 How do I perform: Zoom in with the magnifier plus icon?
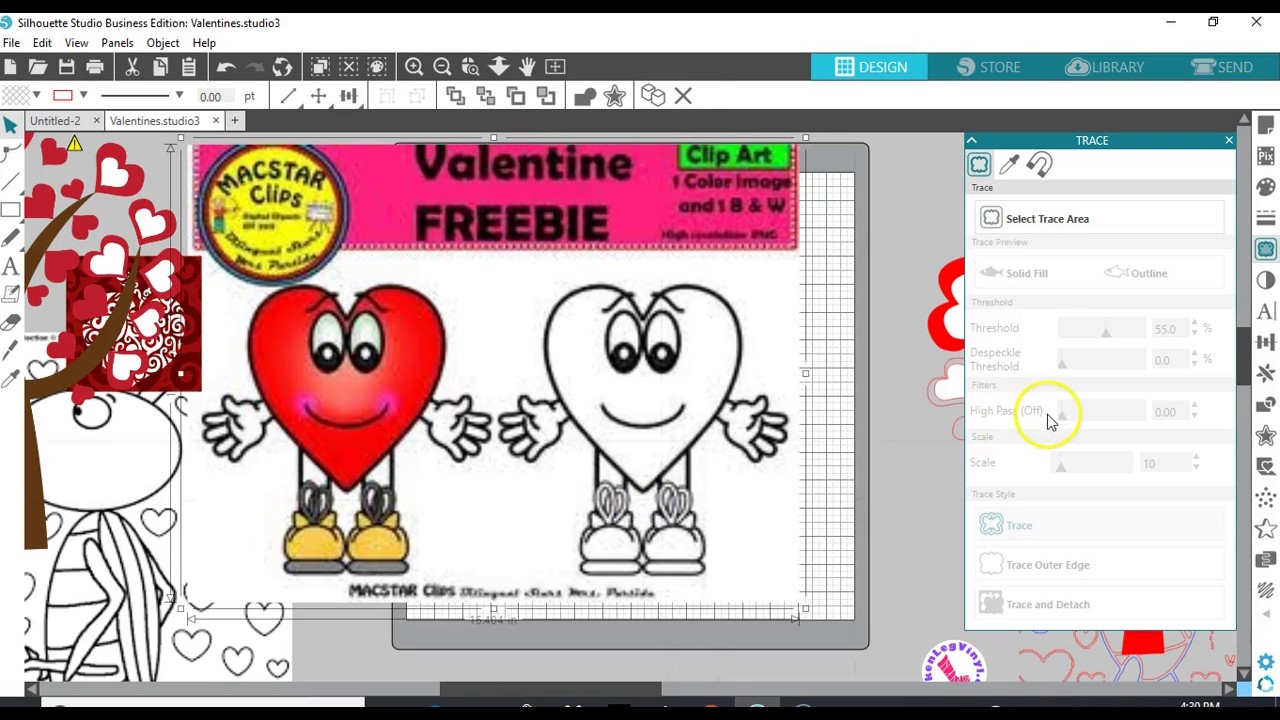click(414, 67)
